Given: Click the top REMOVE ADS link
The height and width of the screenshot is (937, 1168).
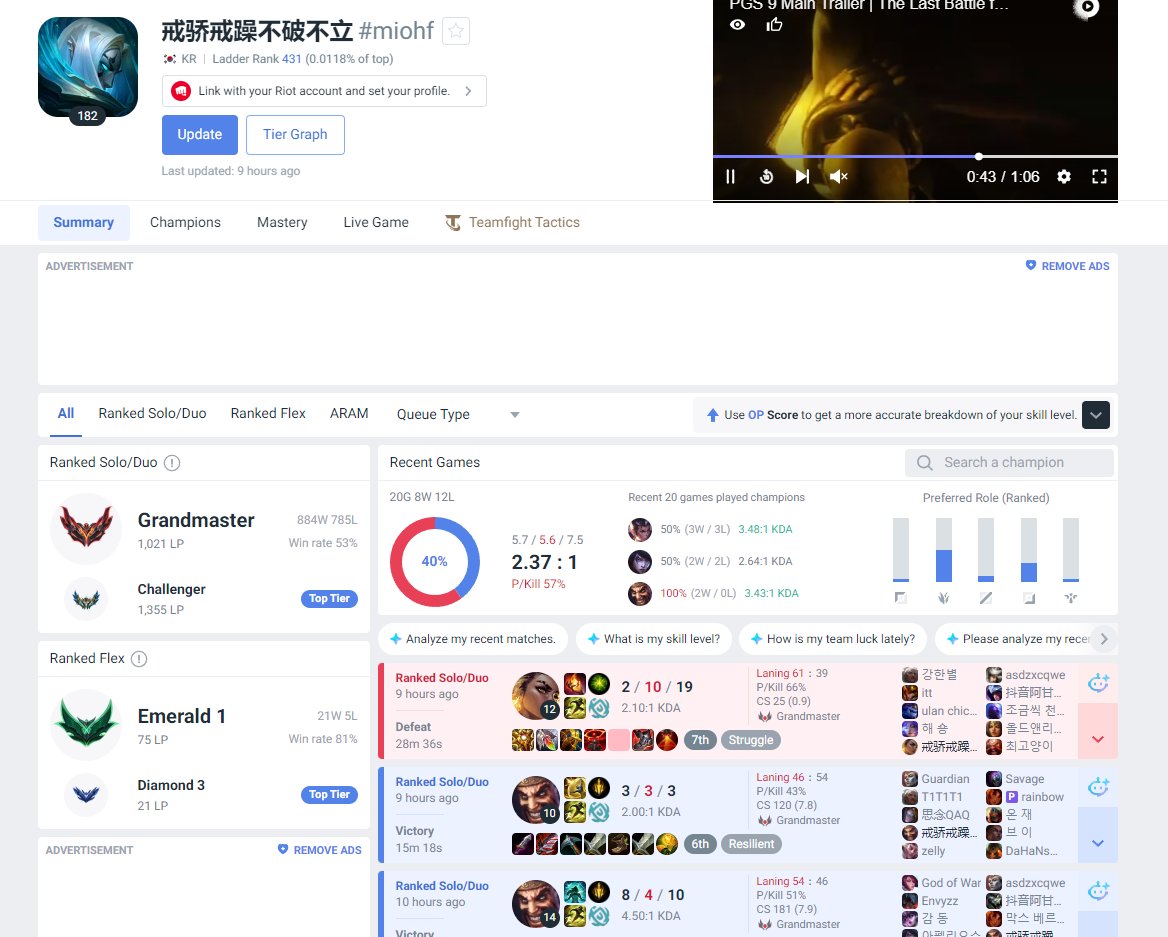Looking at the screenshot, I should pyautogui.click(x=1067, y=266).
